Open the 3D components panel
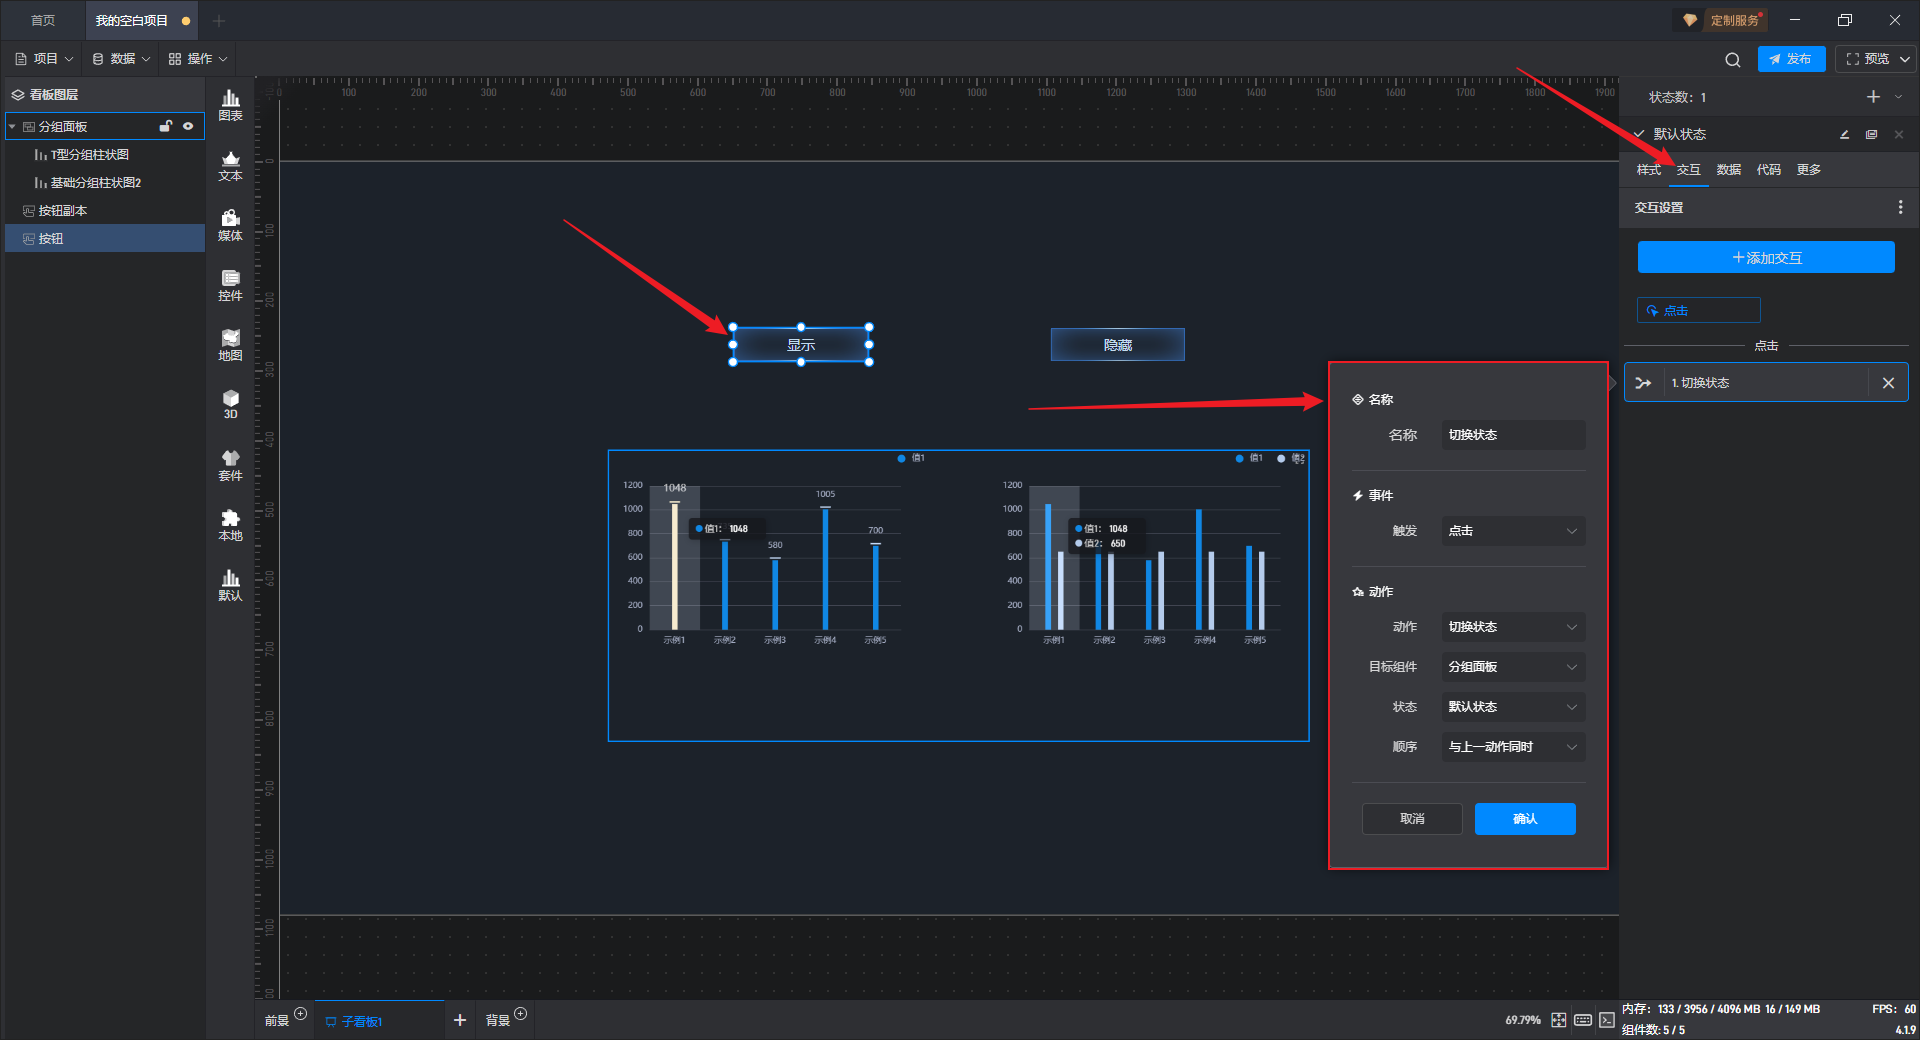The width and height of the screenshot is (1920, 1040). click(x=230, y=404)
